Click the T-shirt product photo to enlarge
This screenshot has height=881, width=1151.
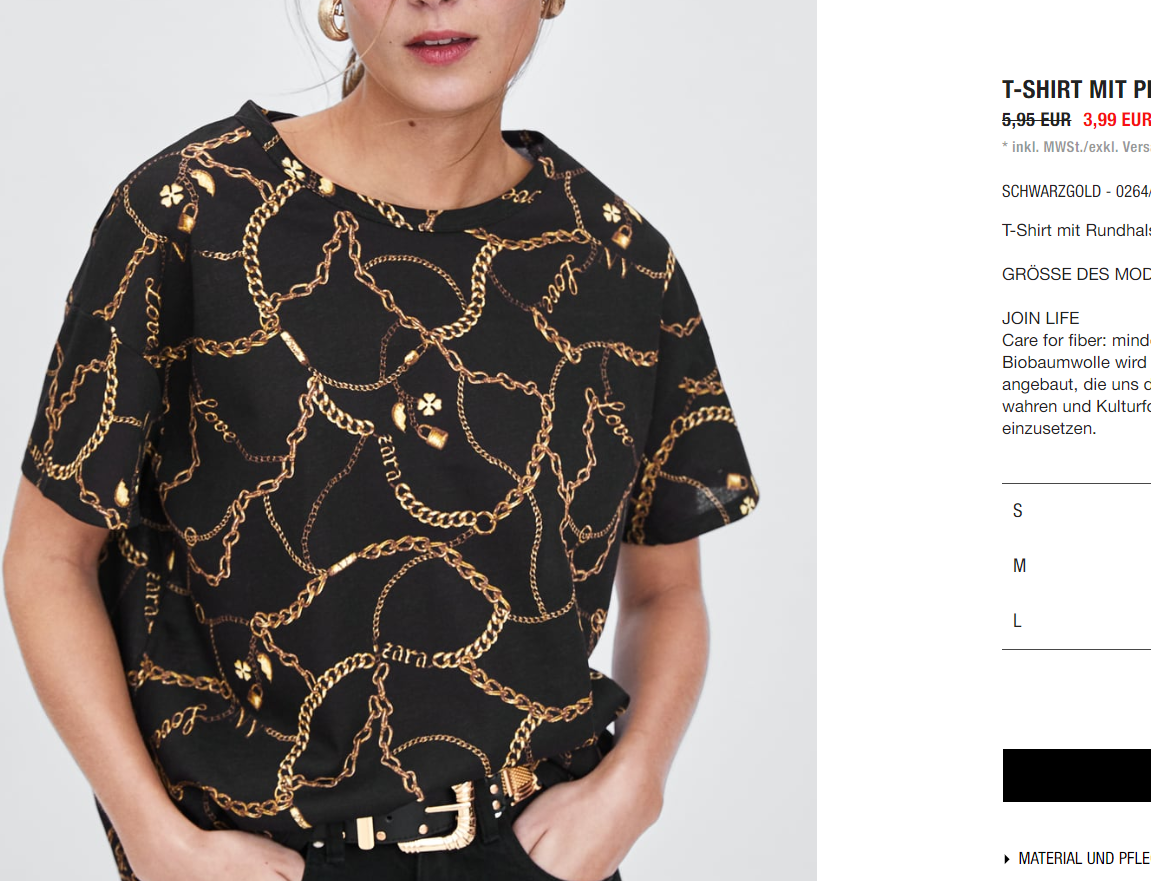tap(408, 440)
